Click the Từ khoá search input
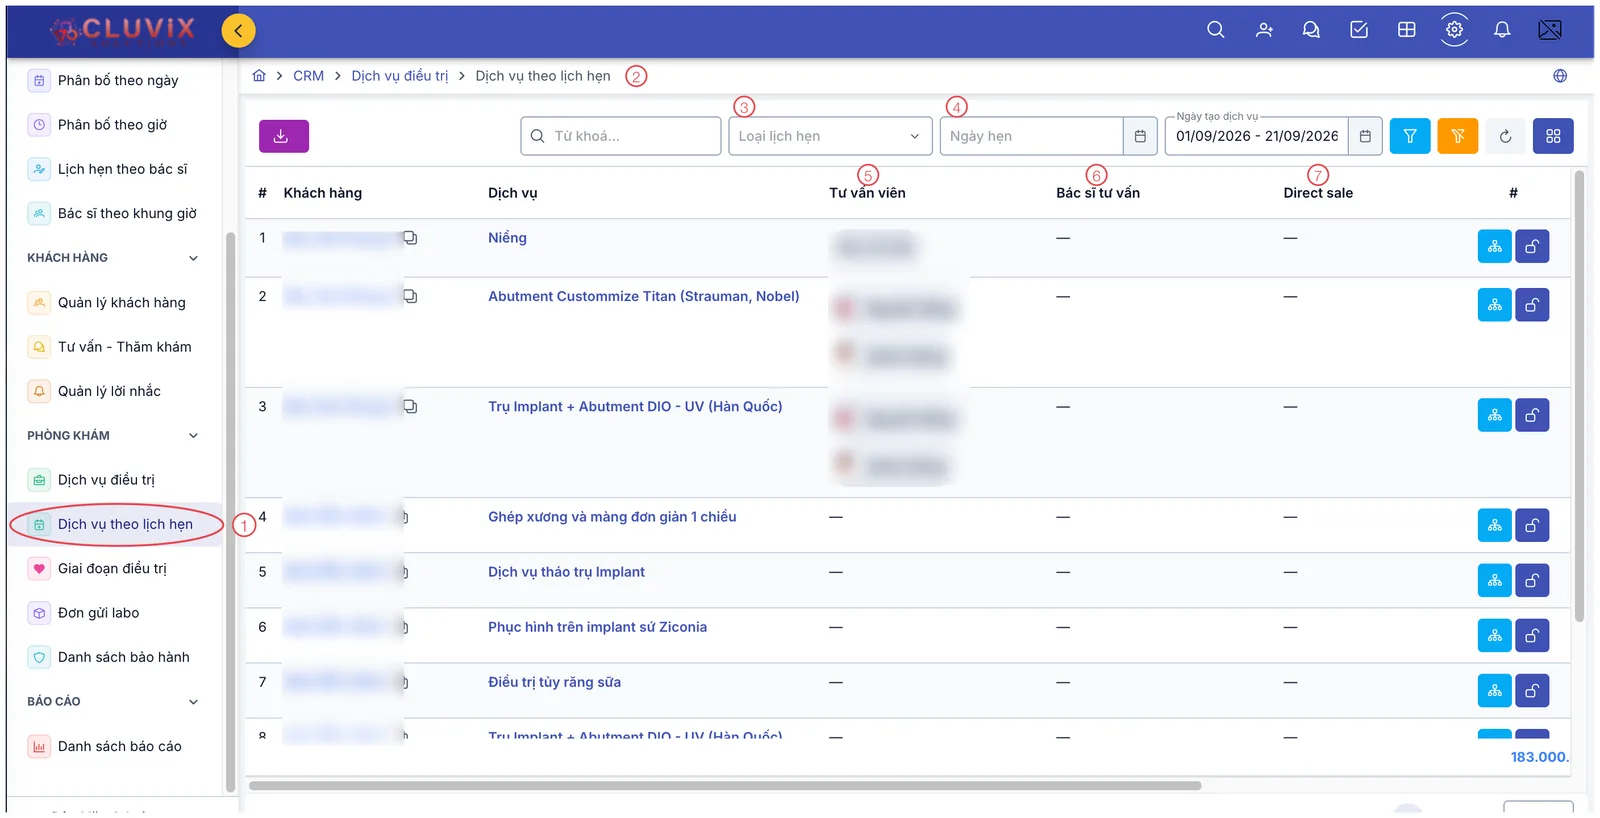Screen dimensions: 1600x818 pos(620,136)
